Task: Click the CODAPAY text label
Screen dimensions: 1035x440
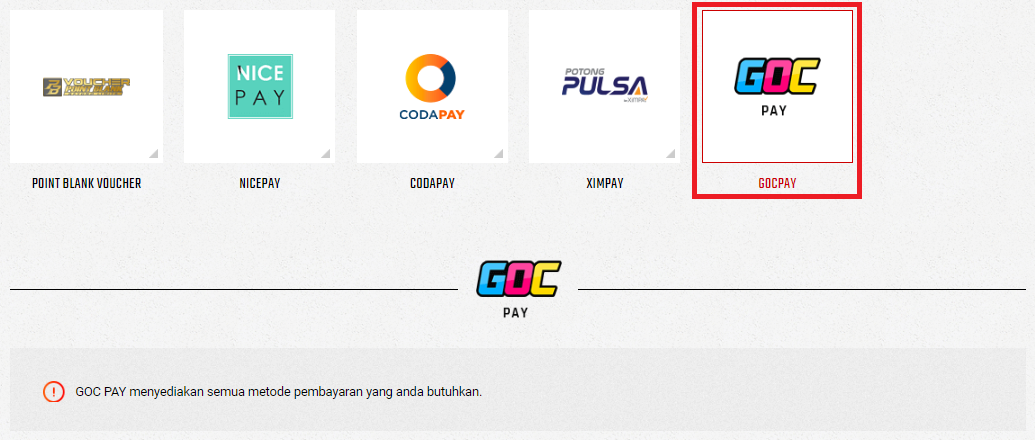Action: point(432,183)
